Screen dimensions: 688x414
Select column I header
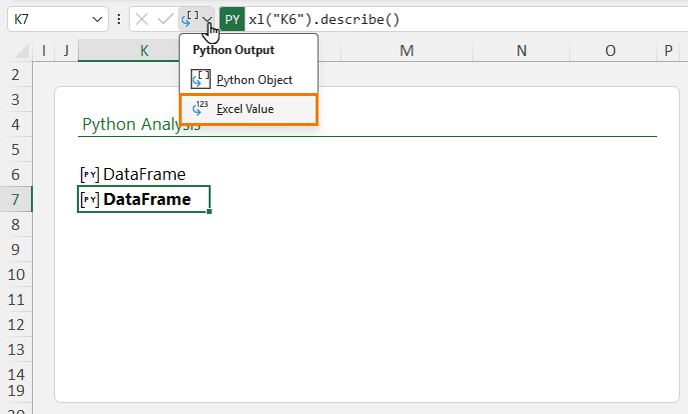tap(43, 50)
